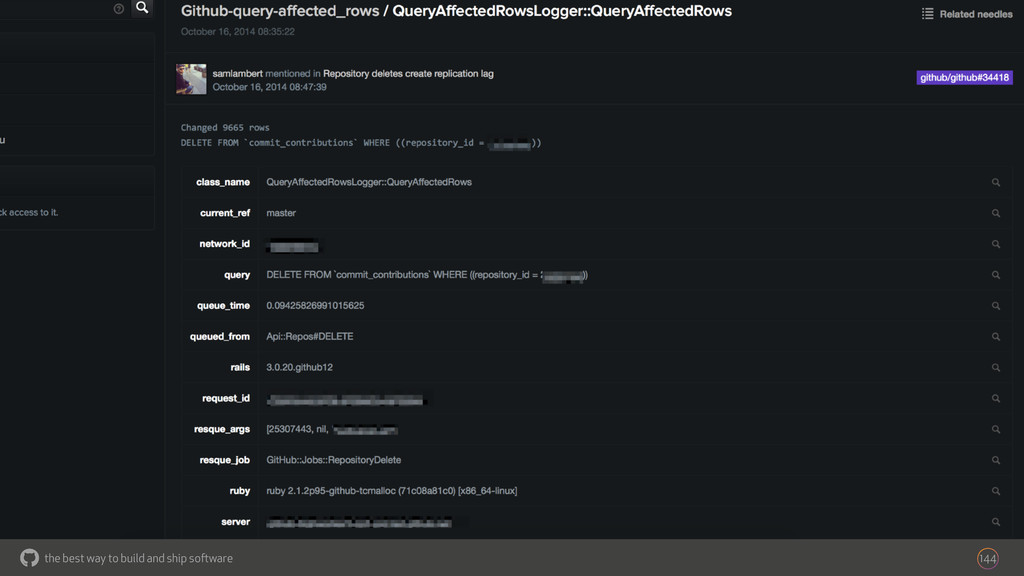This screenshot has width=1024, height=576.
Task: Open 'Repository deletes create replication lag' issue link
Action: (x=408, y=74)
